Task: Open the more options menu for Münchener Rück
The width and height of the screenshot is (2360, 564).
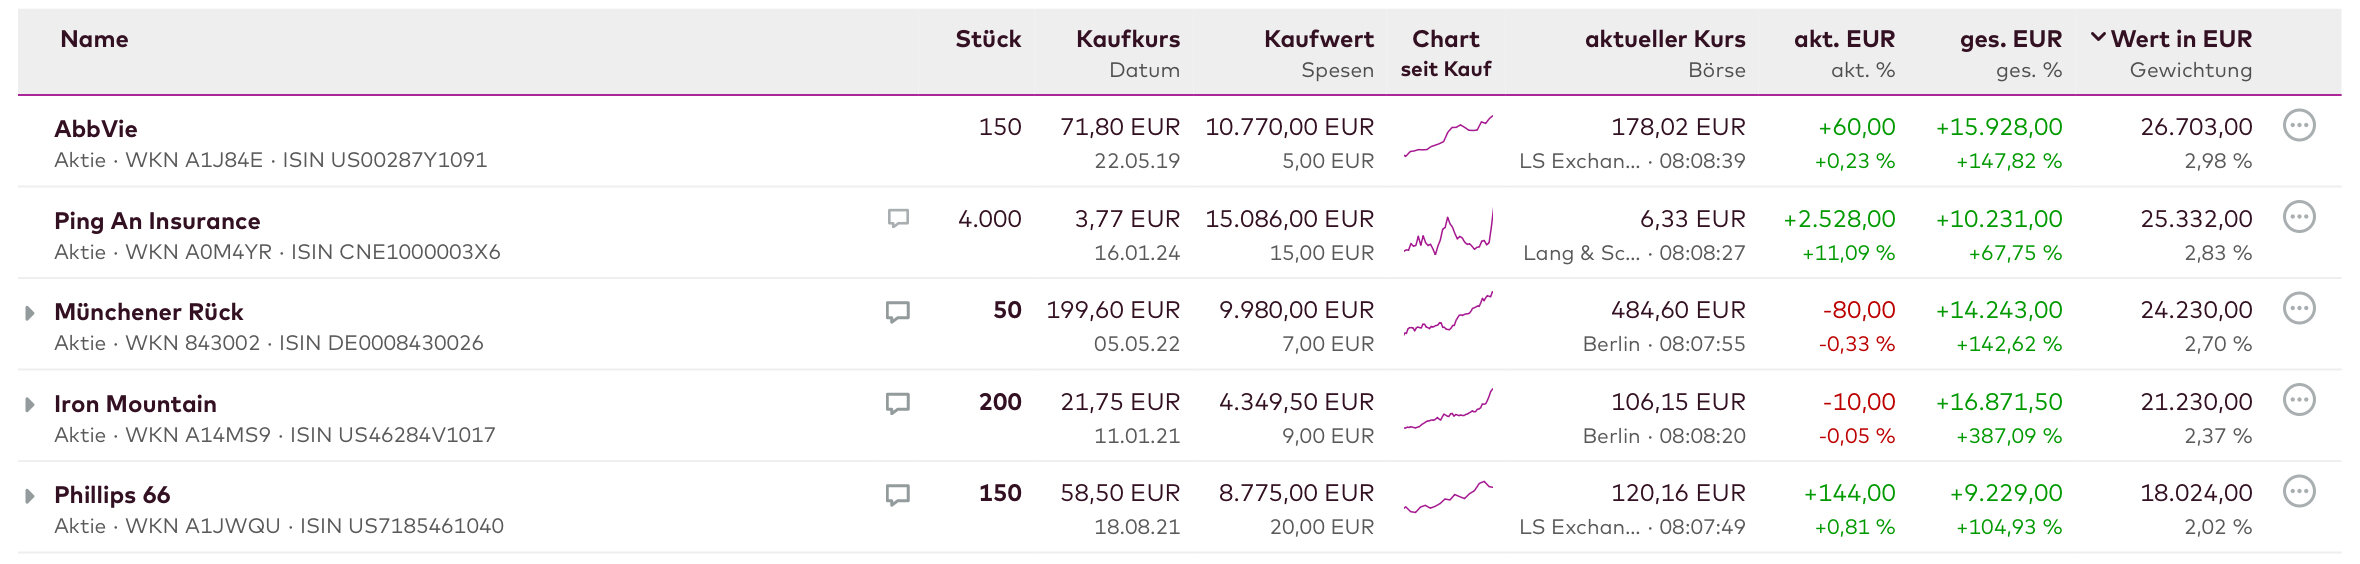Action: point(2299,309)
